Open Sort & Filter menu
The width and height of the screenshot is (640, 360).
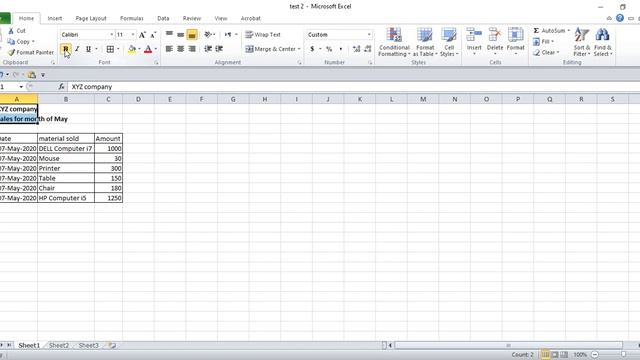[x=582, y=42]
